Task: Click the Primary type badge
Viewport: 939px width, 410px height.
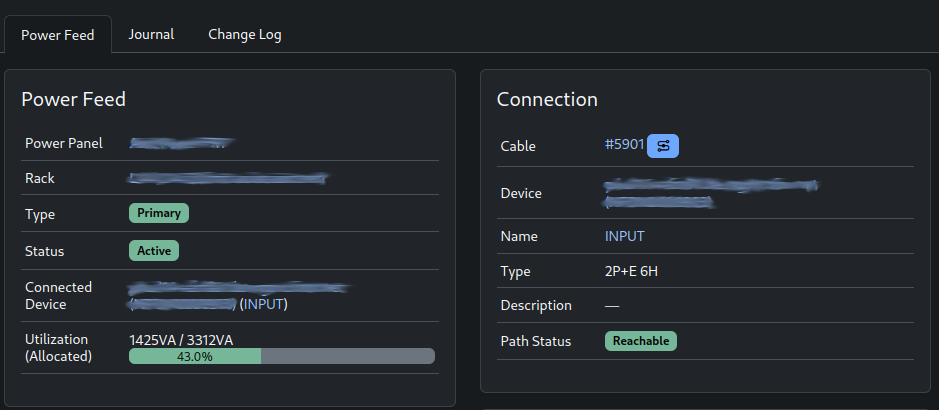Action: click(159, 213)
